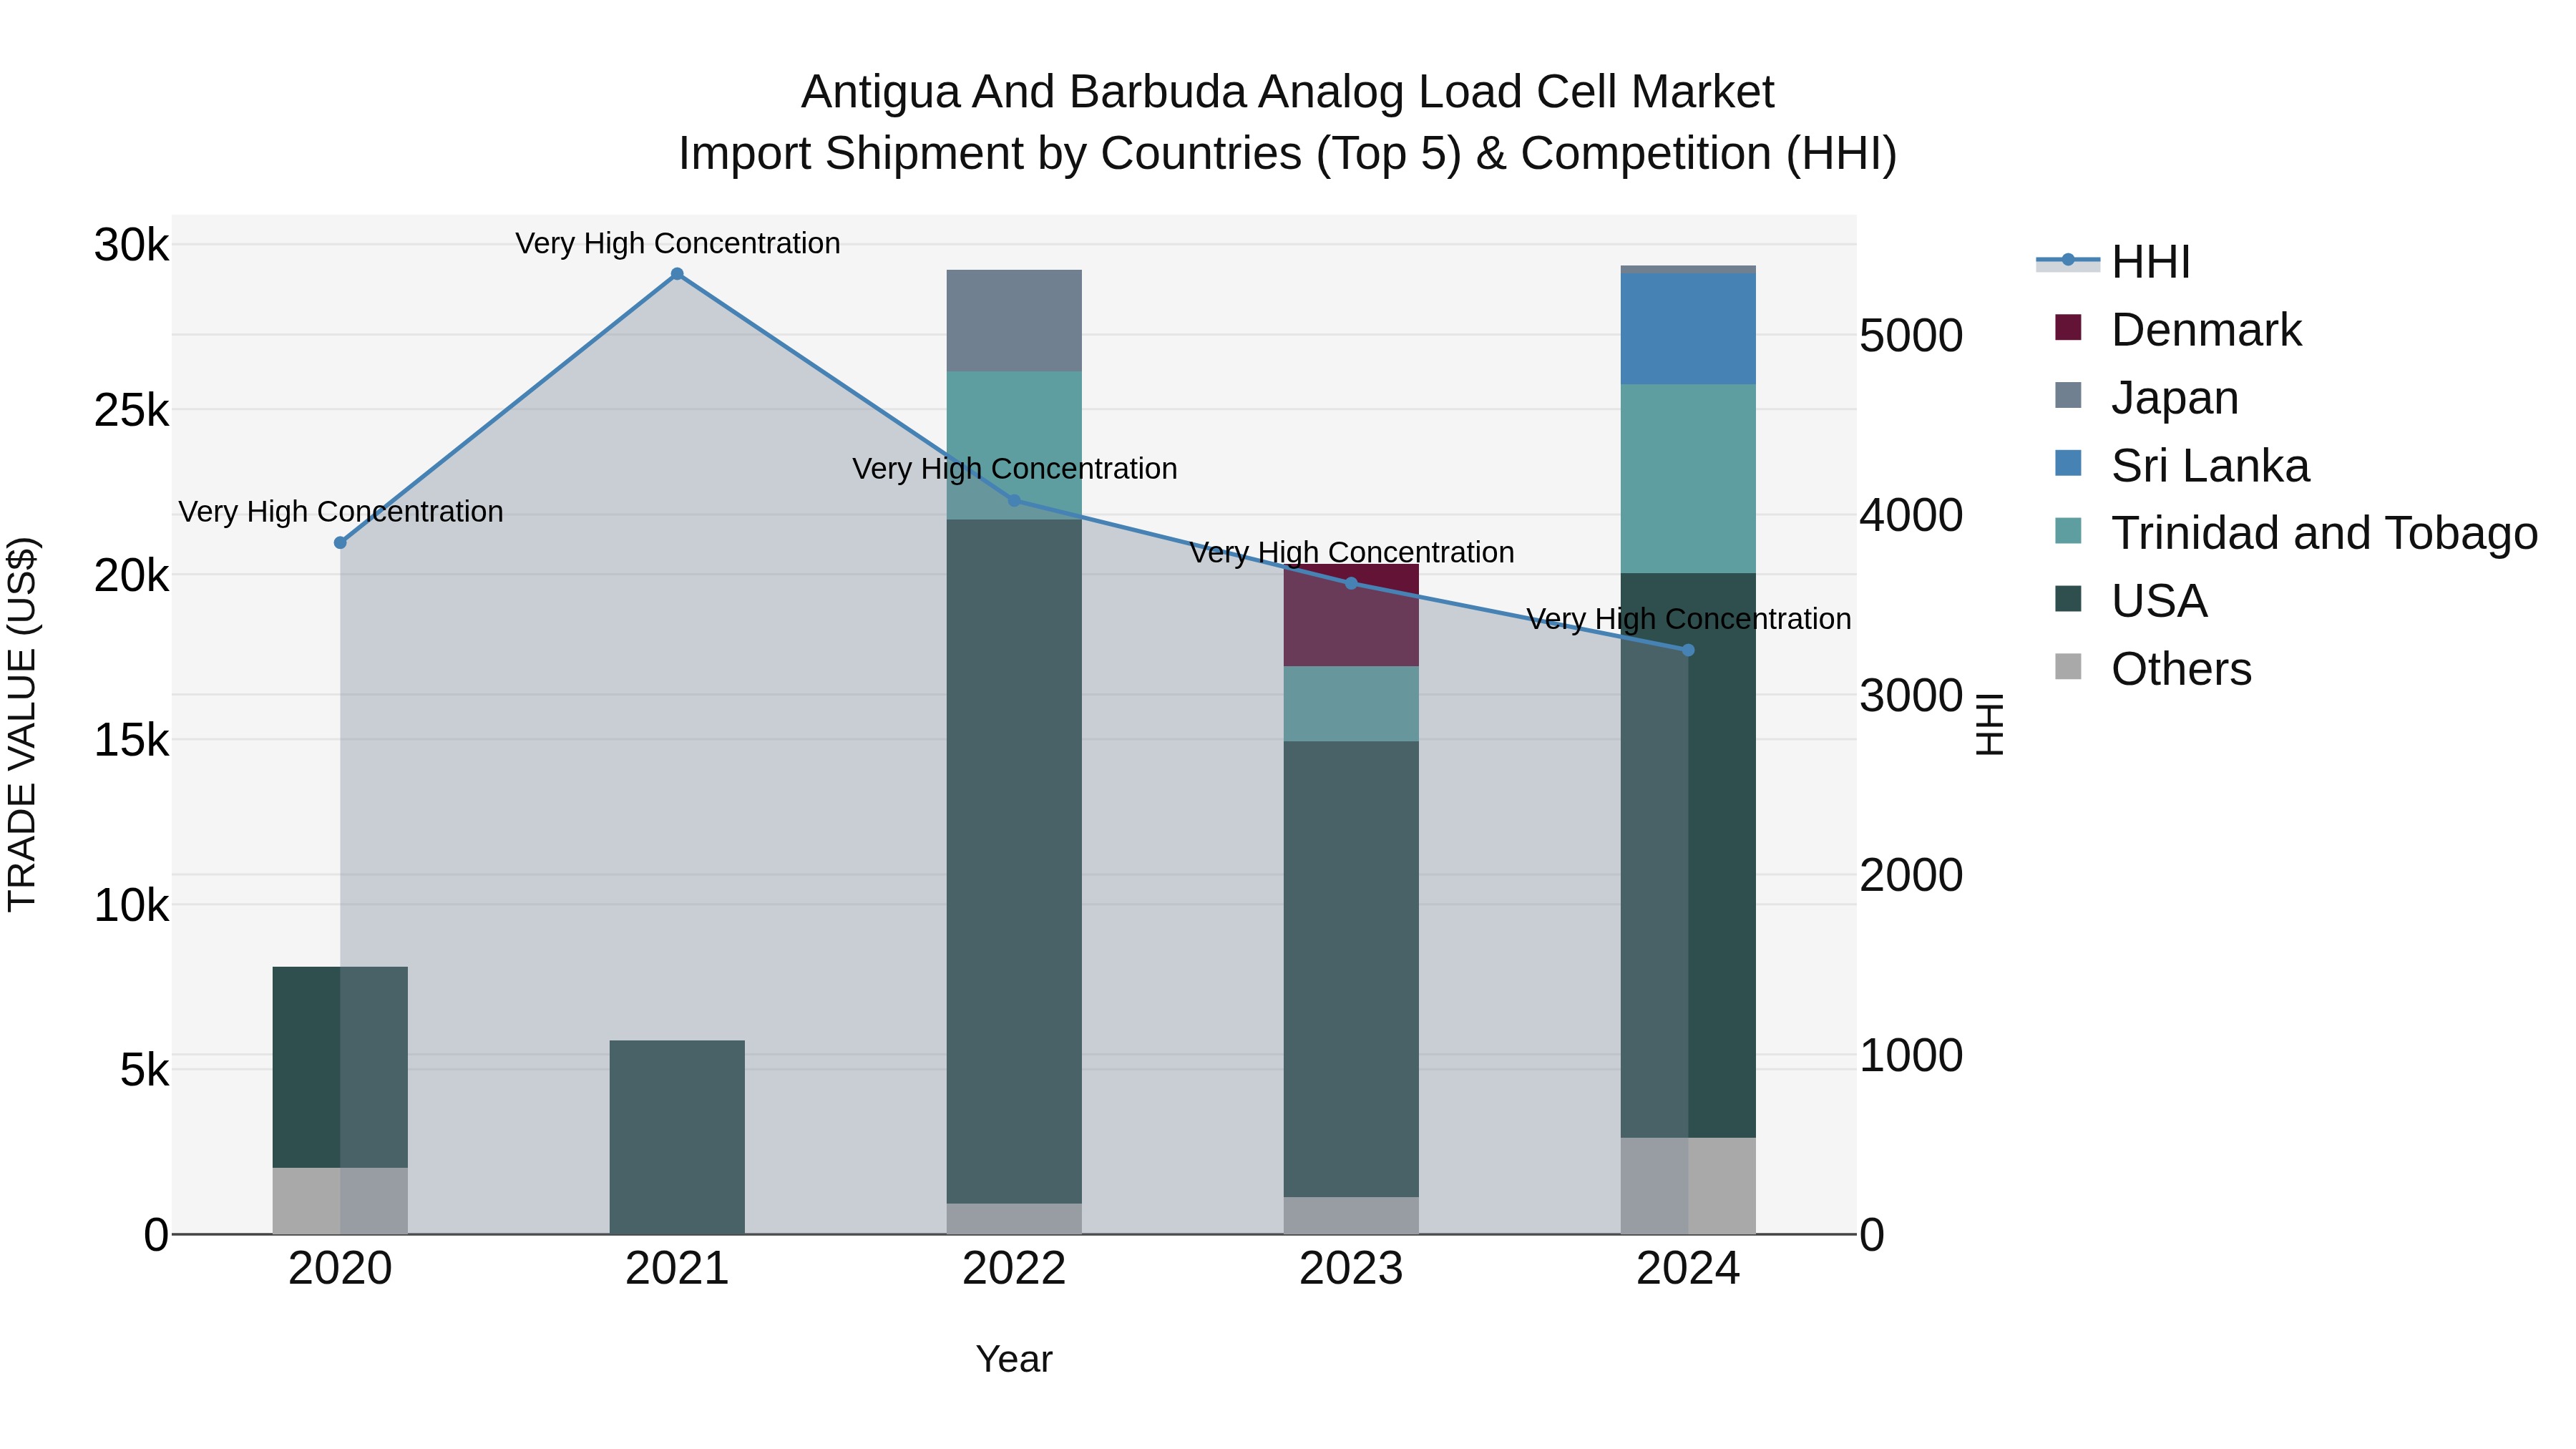This screenshot has height=1449, width=2576.
Task: Click the USA segment of 2020 bar
Action: (340, 1067)
